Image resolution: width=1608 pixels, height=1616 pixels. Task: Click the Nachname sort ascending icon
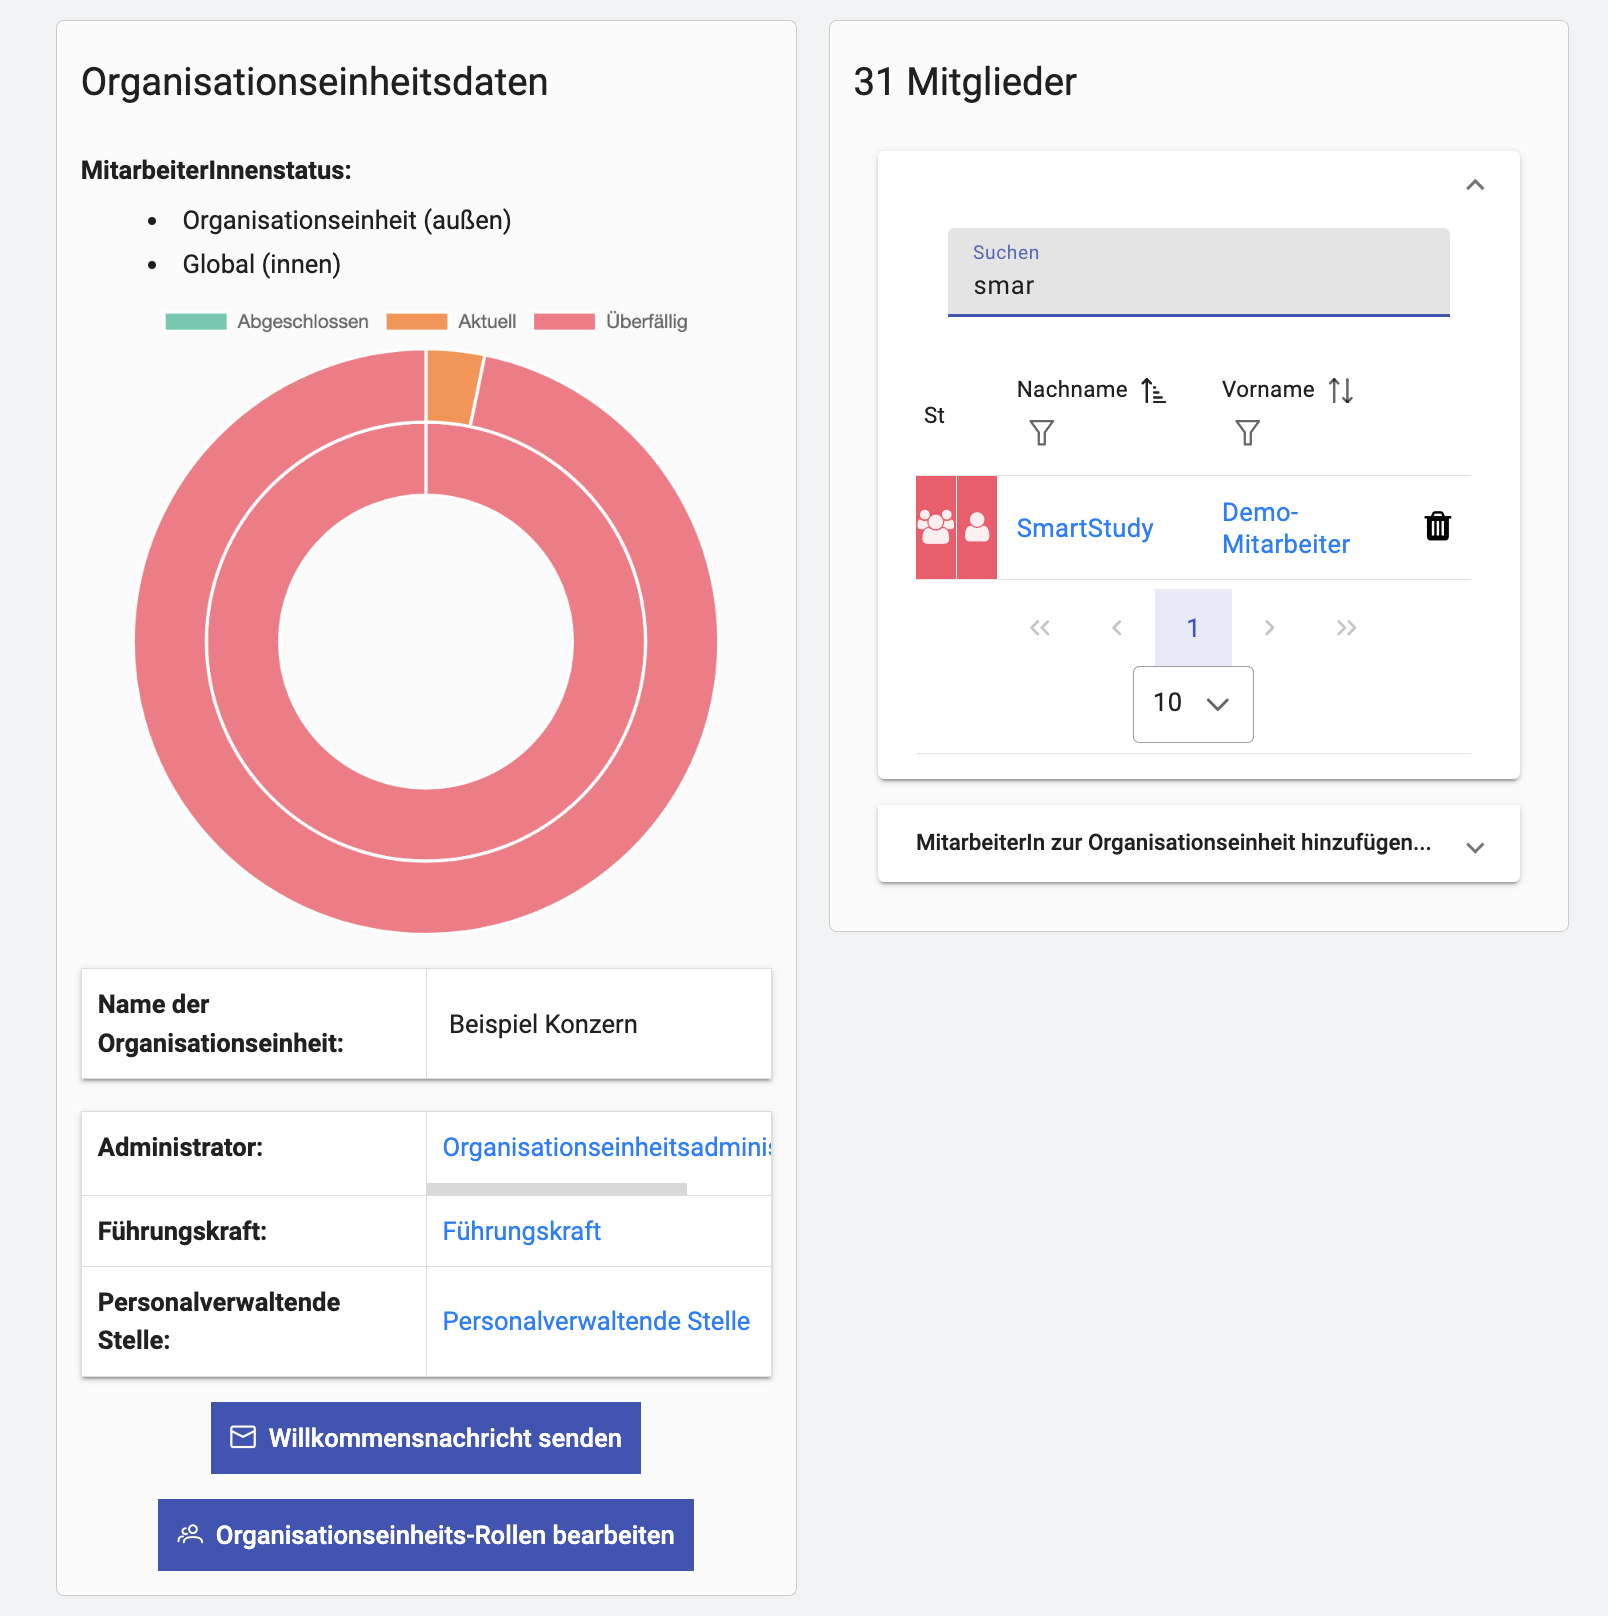pos(1153,390)
